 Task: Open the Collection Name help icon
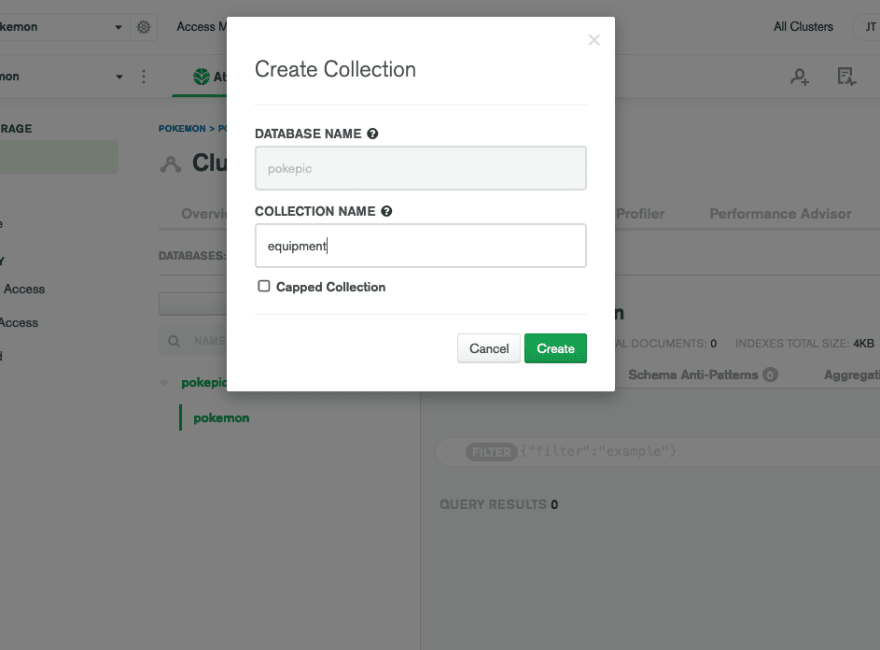click(387, 211)
